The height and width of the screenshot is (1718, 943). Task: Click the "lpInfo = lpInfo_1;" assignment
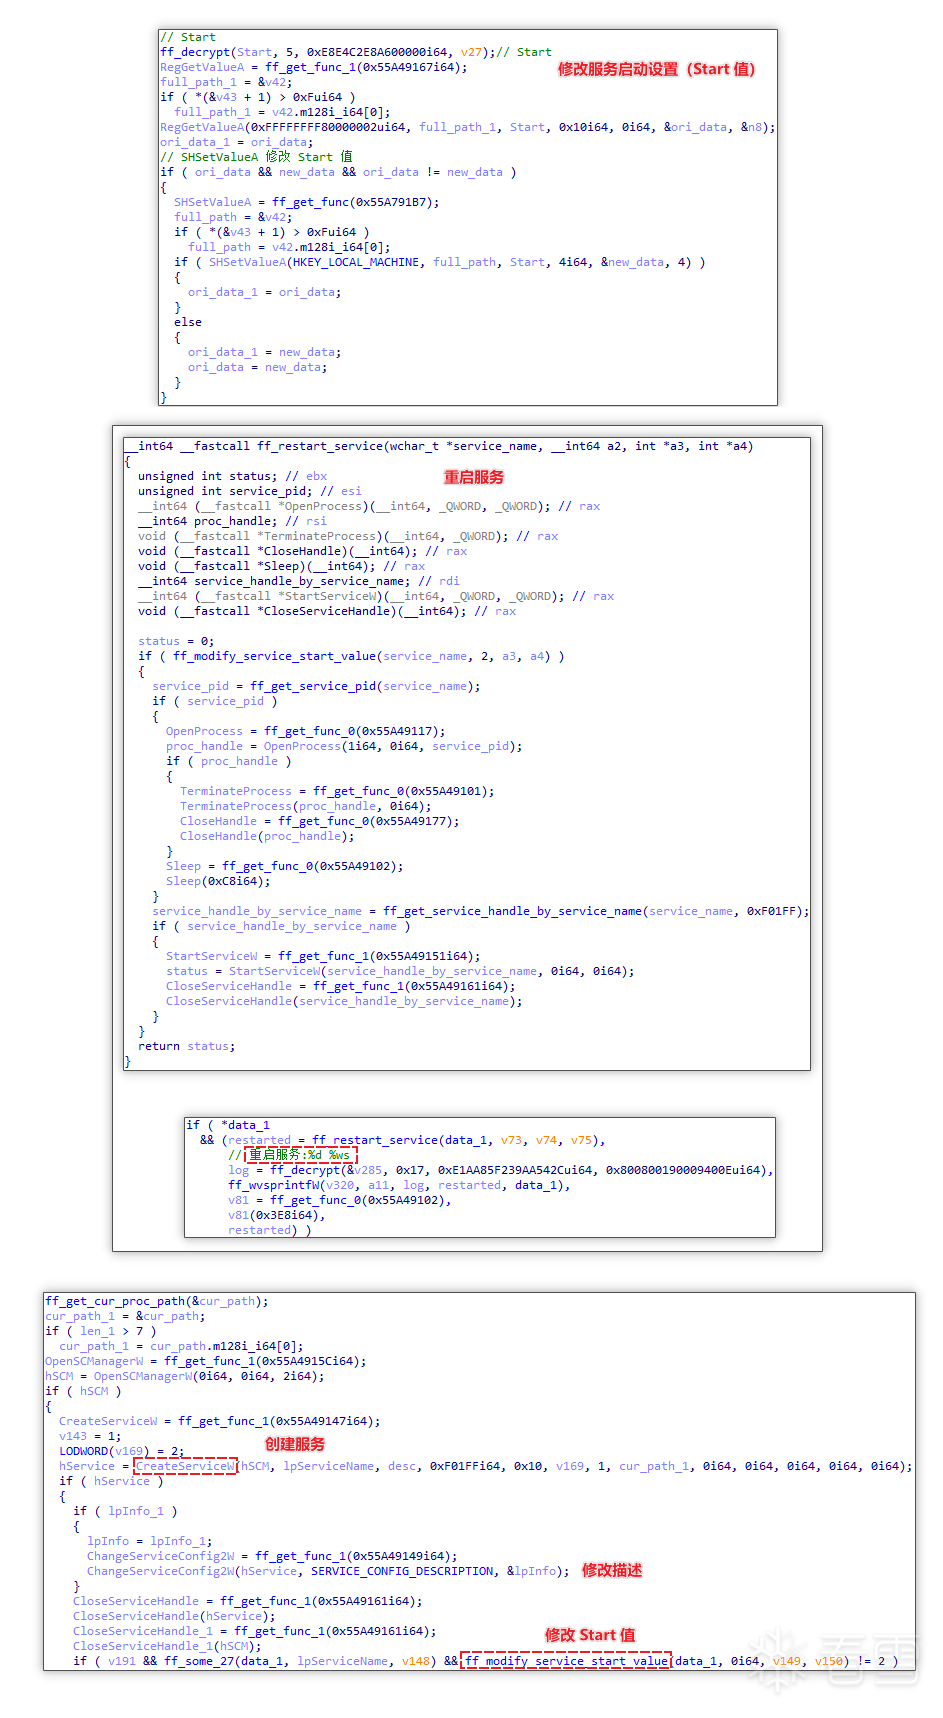point(150,1541)
